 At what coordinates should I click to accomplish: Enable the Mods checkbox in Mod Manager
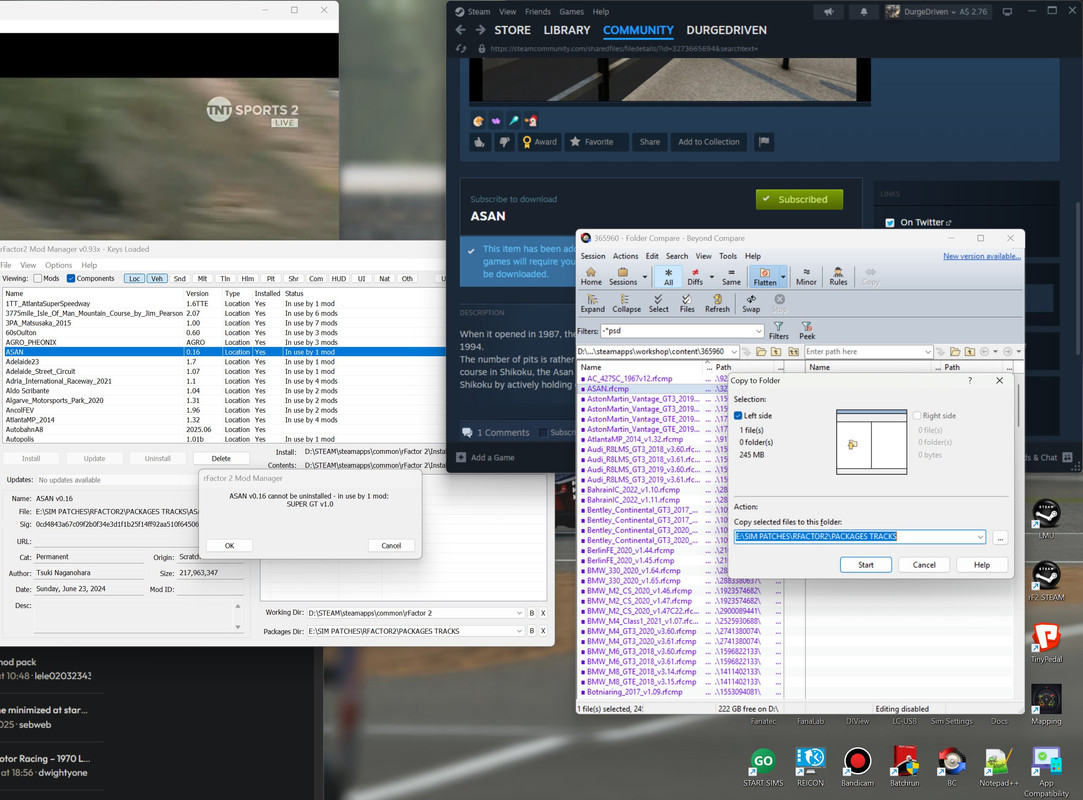[x=38, y=278]
